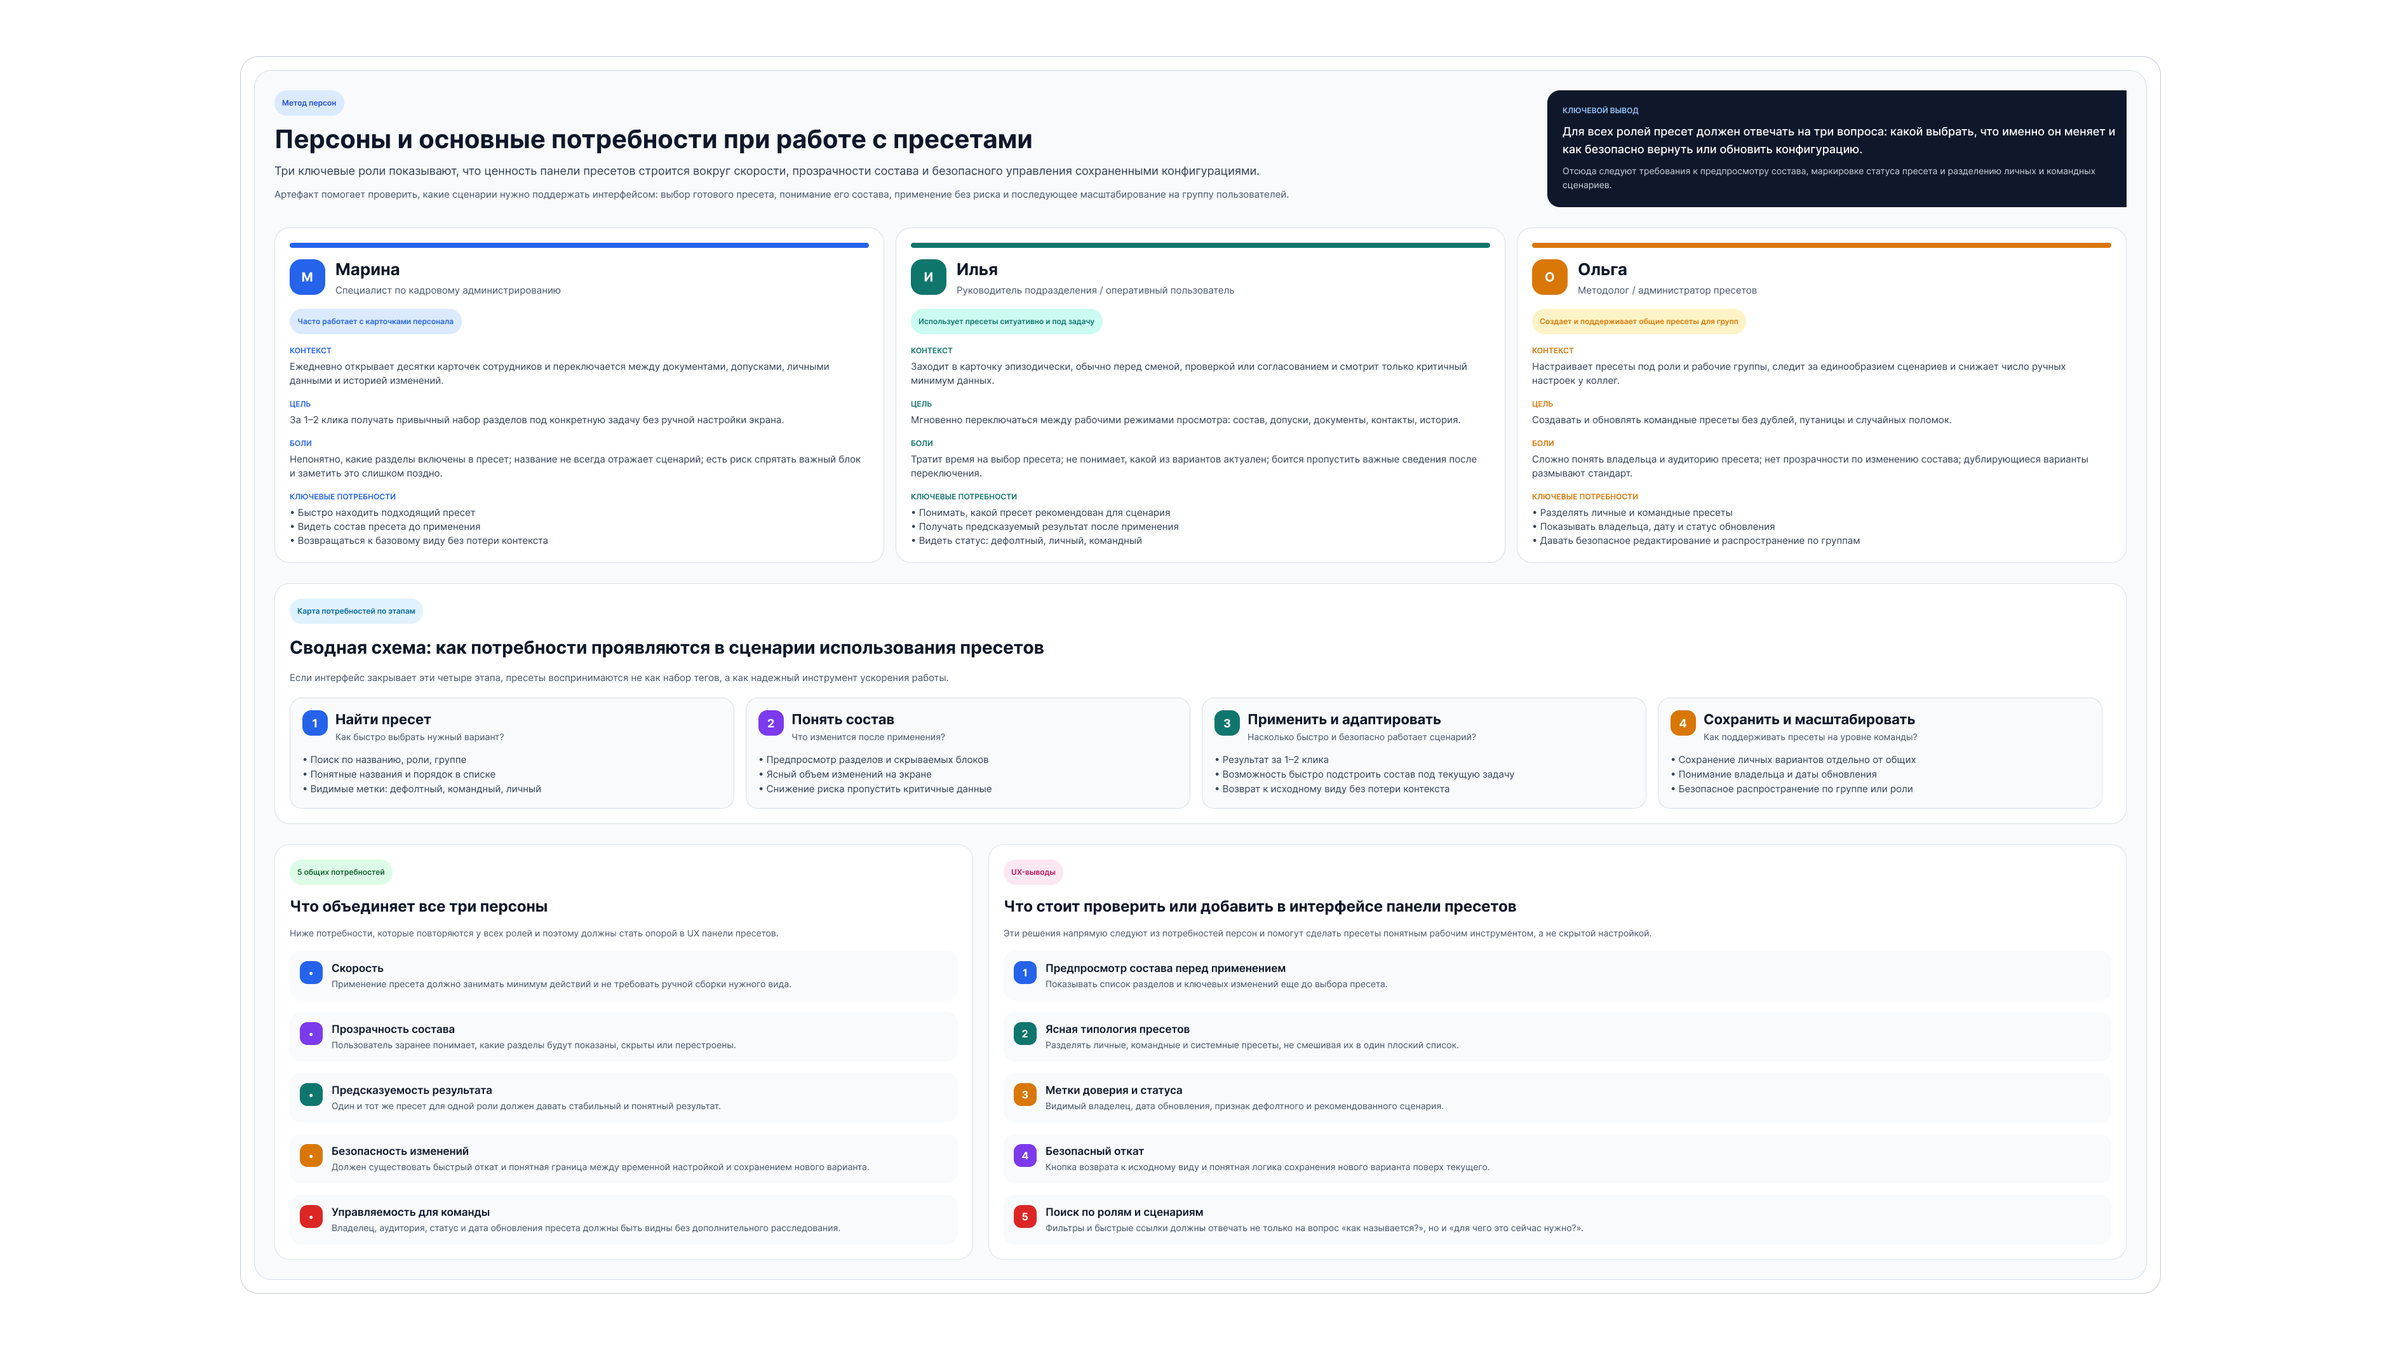The image size is (2400, 1350).
Task: Click step 2 badge beside «Понять состав»
Action: [x=771, y=723]
